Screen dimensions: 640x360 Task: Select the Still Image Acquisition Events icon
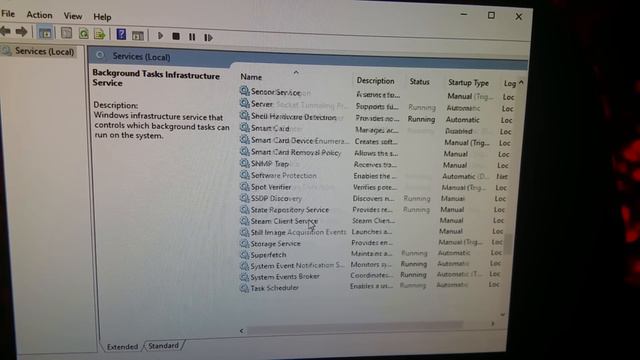(244, 232)
